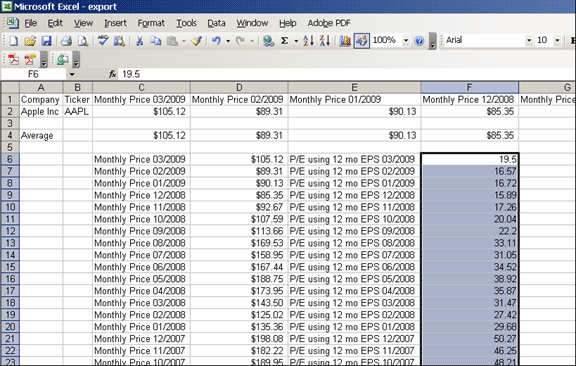Run the Spelling check icon
Viewport: 576px width, 366px height.
pos(103,40)
